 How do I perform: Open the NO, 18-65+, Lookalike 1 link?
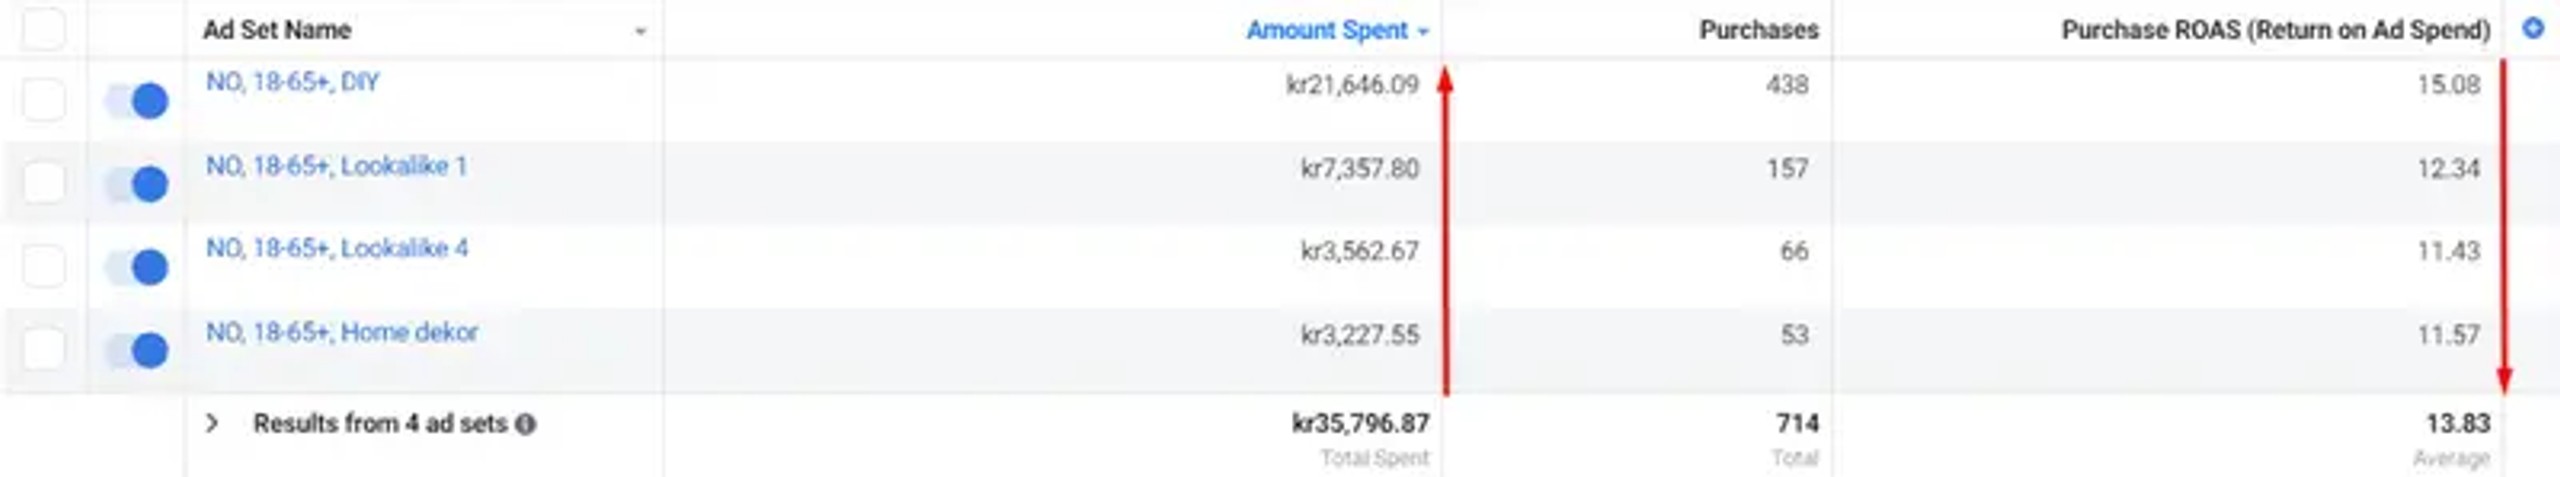click(337, 166)
